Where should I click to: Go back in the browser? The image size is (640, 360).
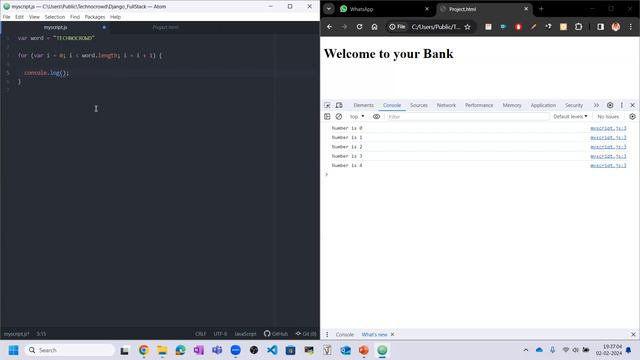pyautogui.click(x=329, y=27)
